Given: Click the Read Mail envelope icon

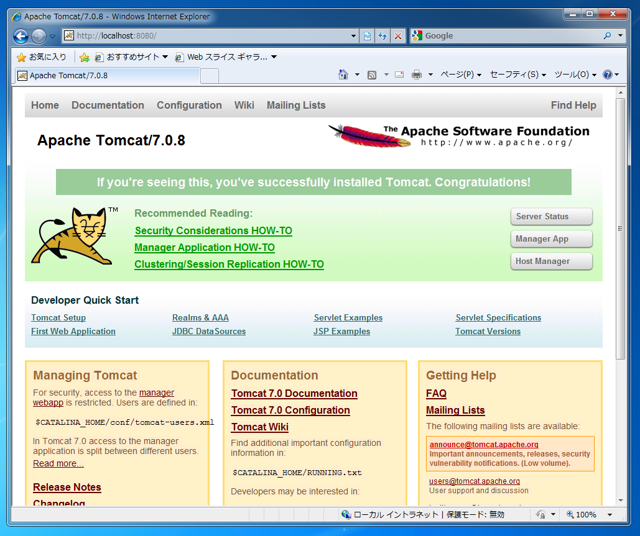Looking at the screenshot, I should tap(399, 75).
